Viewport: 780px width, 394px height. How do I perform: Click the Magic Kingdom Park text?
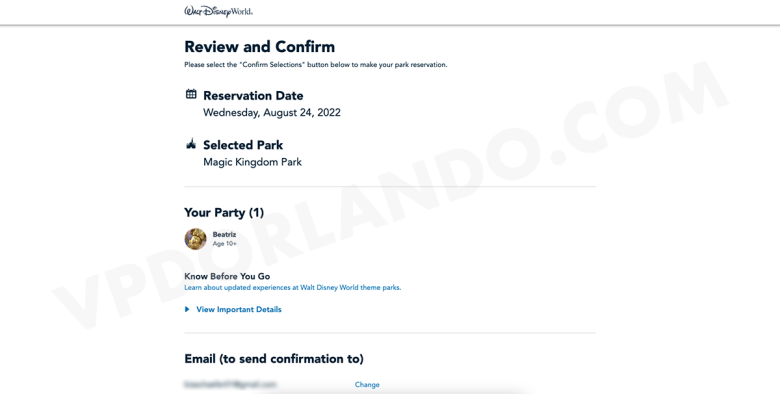pyautogui.click(x=252, y=162)
